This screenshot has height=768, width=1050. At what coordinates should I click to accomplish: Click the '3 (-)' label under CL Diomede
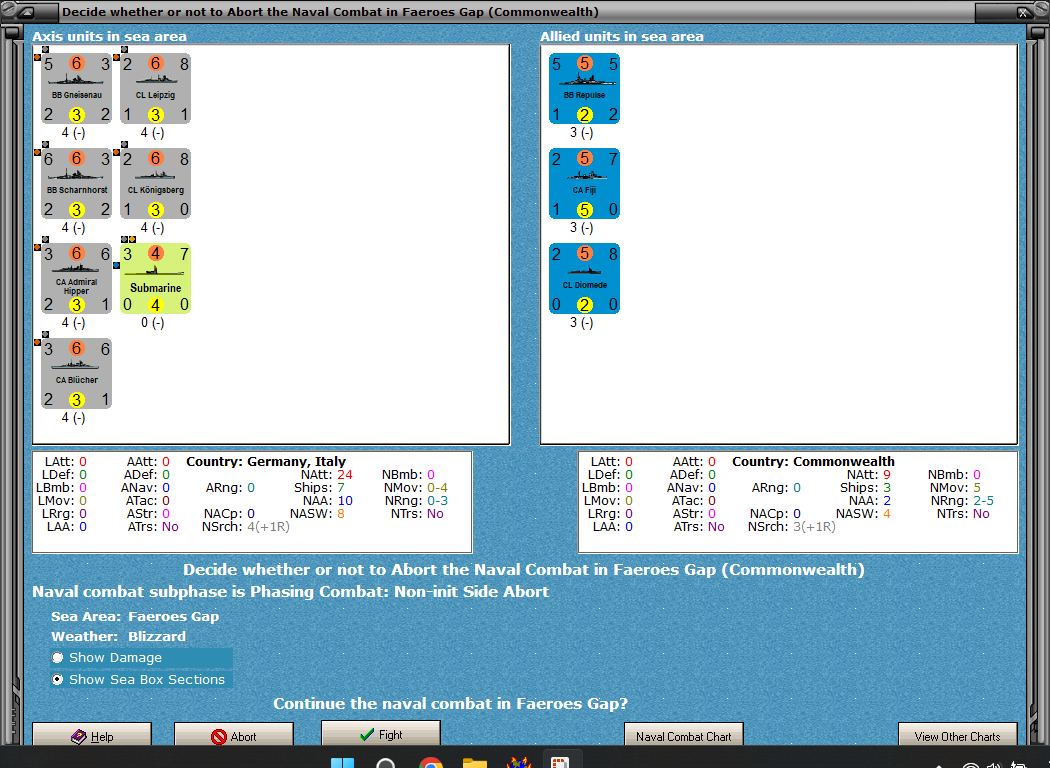pyautogui.click(x=582, y=323)
